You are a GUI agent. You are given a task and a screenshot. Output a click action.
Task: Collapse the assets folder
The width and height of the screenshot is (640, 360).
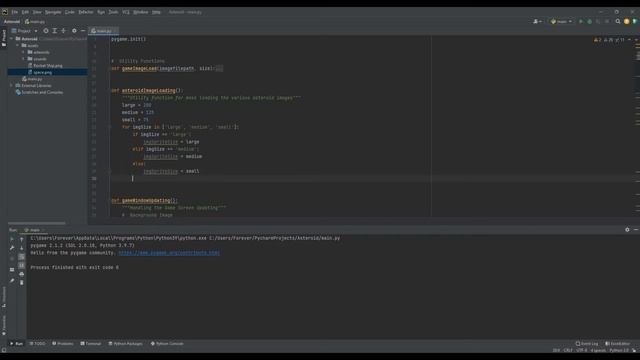18,46
